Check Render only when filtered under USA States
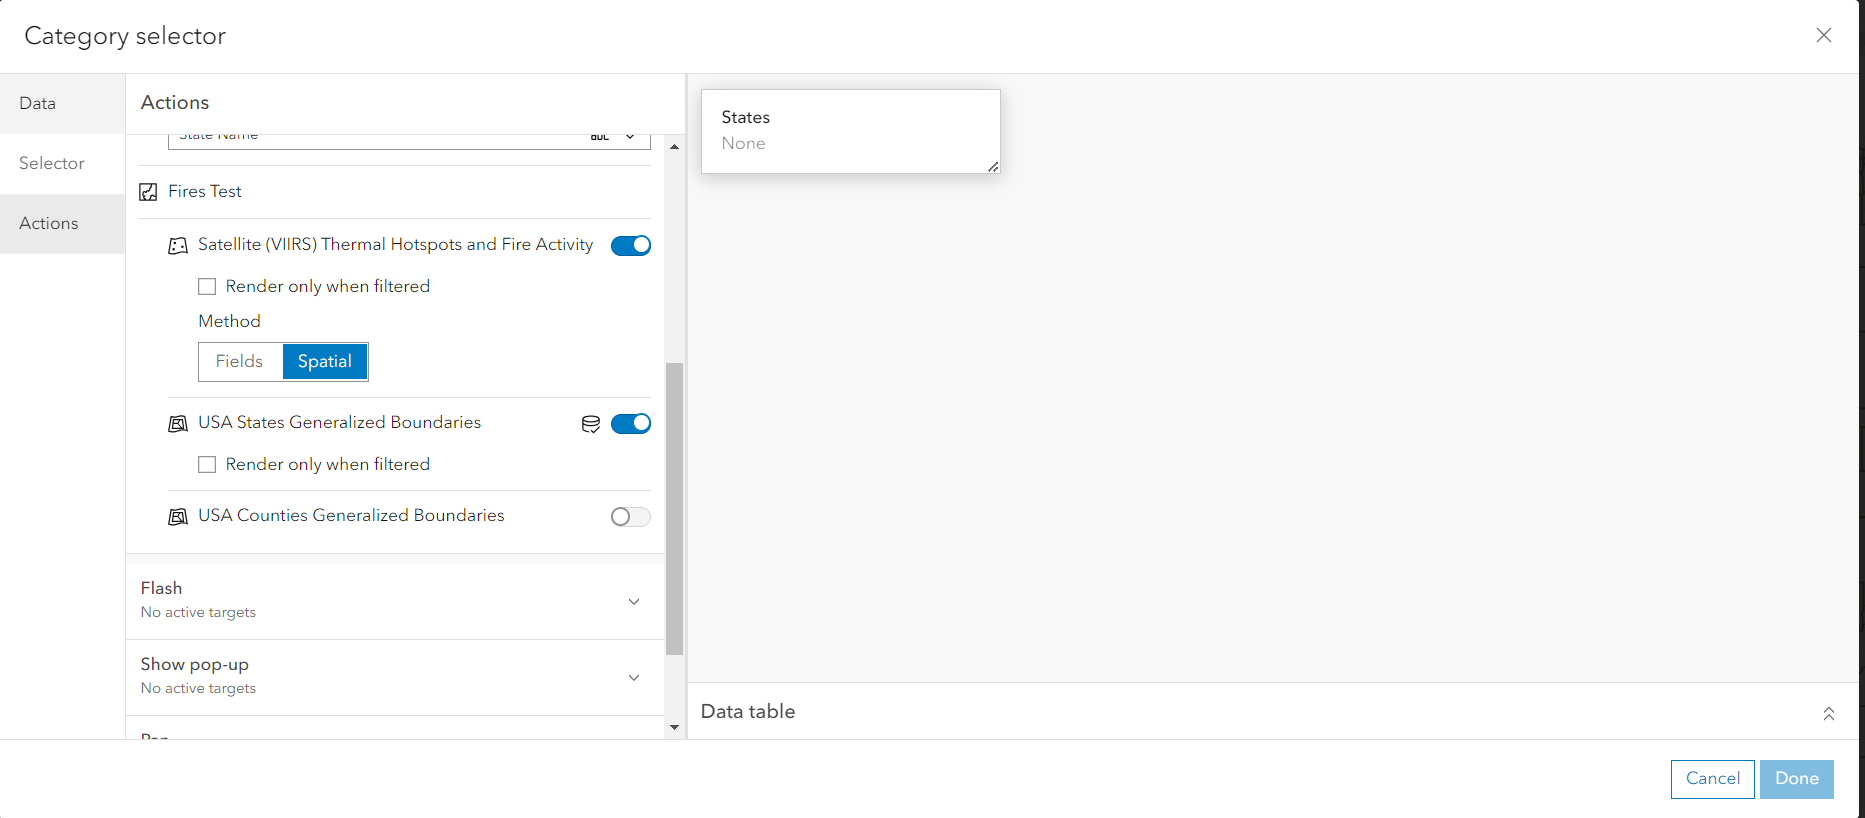The width and height of the screenshot is (1865, 818). [207, 465]
